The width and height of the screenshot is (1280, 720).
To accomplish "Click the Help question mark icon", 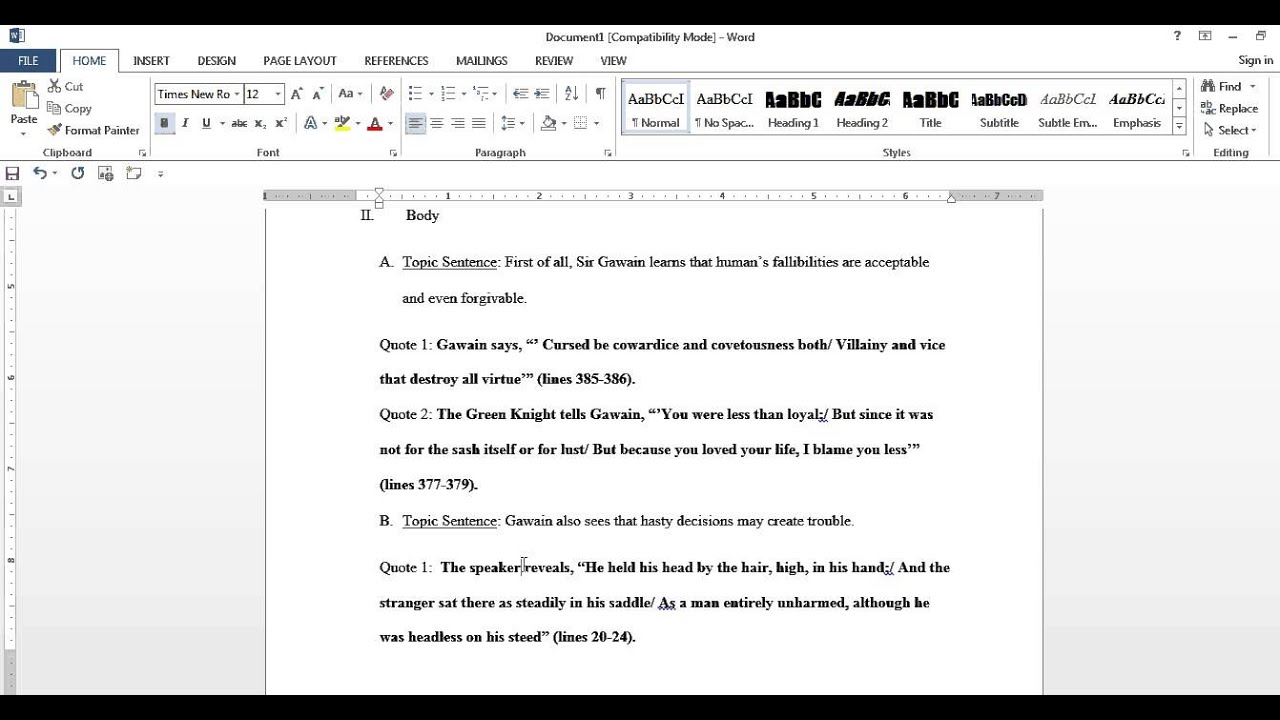I will [x=1177, y=36].
